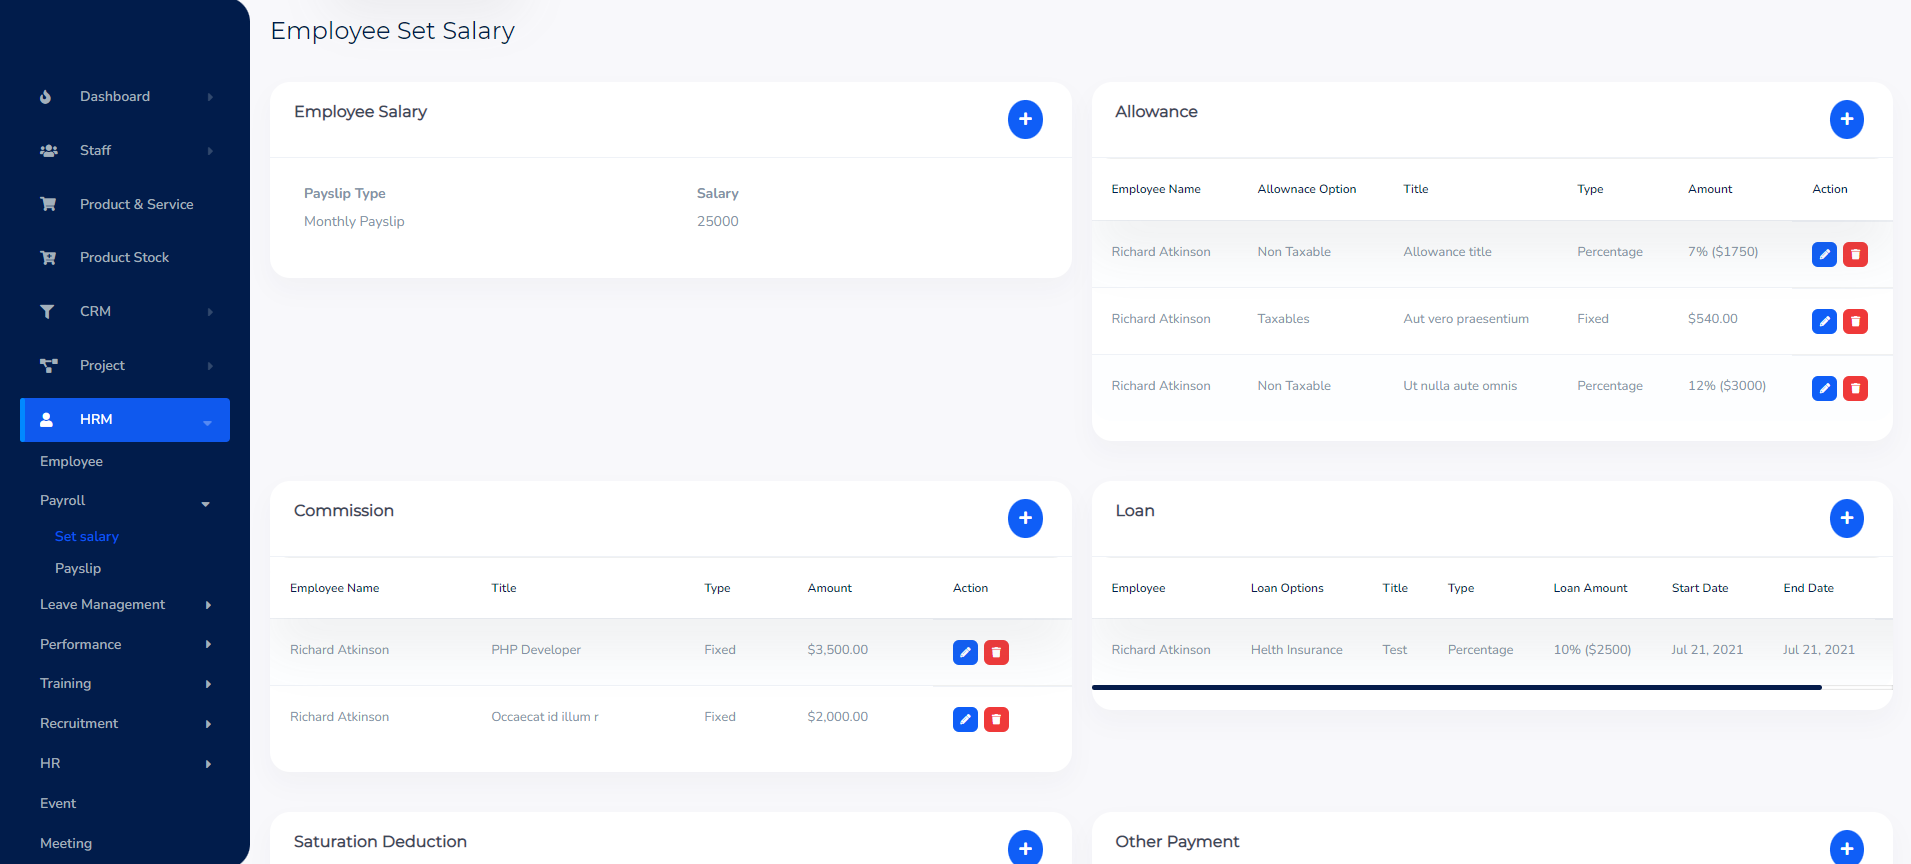Viewport: 1911px width, 864px height.
Task: Go to the Employee page
Action: (x=71, y=461)
